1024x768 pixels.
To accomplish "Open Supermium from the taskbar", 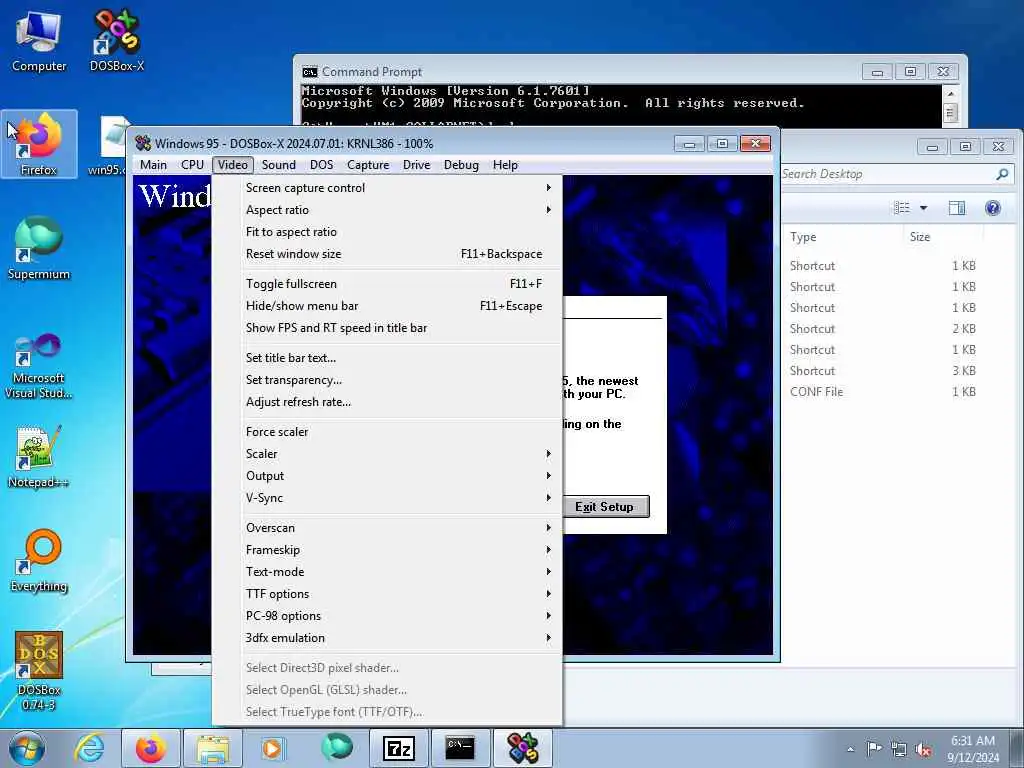I will click(337, 748).
